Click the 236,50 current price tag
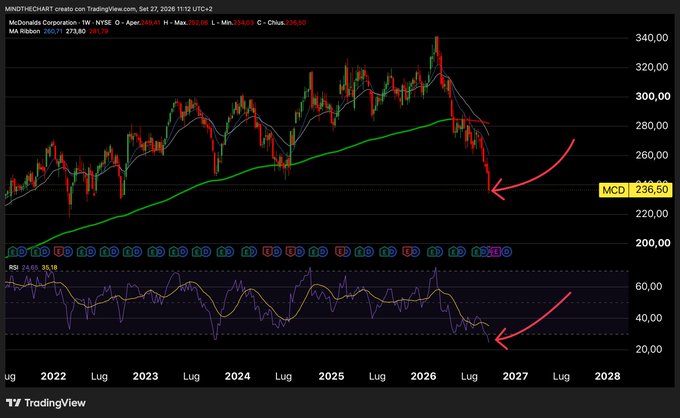Screen dimensions: 680x418 [x=651, y=190]
